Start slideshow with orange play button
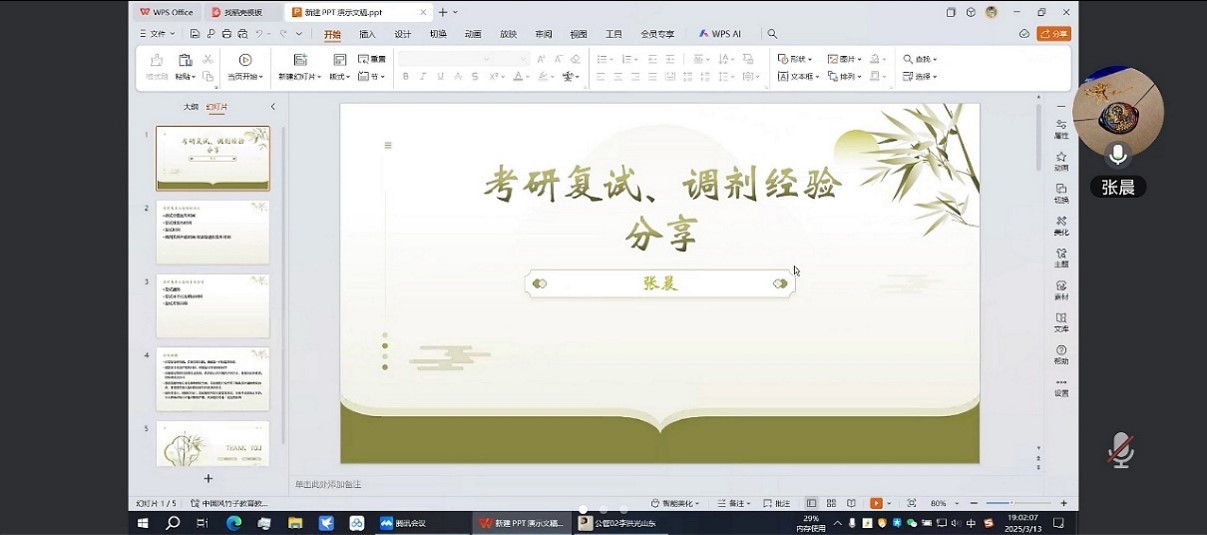Screen dimensions: 1207x535 (x=876, y=503)
